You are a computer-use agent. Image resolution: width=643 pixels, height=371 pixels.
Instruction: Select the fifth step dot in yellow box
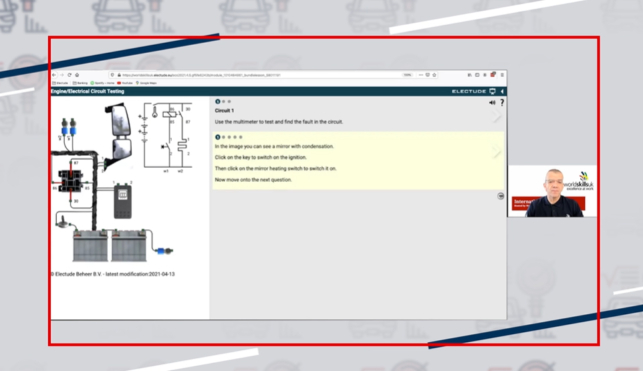(241, 137)
